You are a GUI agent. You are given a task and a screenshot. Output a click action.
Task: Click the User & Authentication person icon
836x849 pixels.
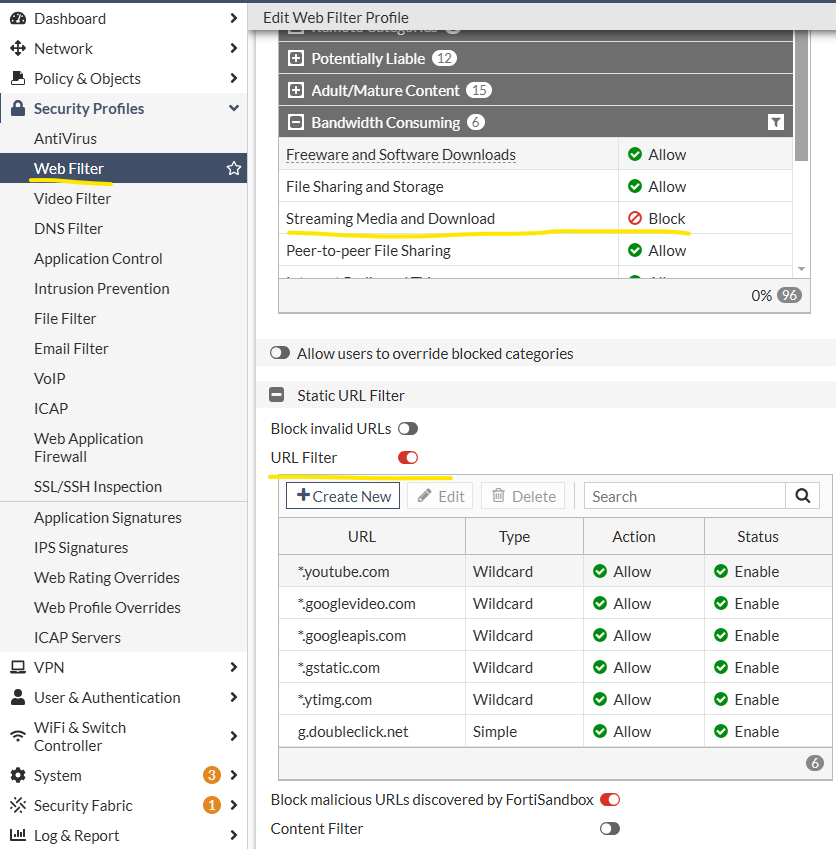pos(18,697)
